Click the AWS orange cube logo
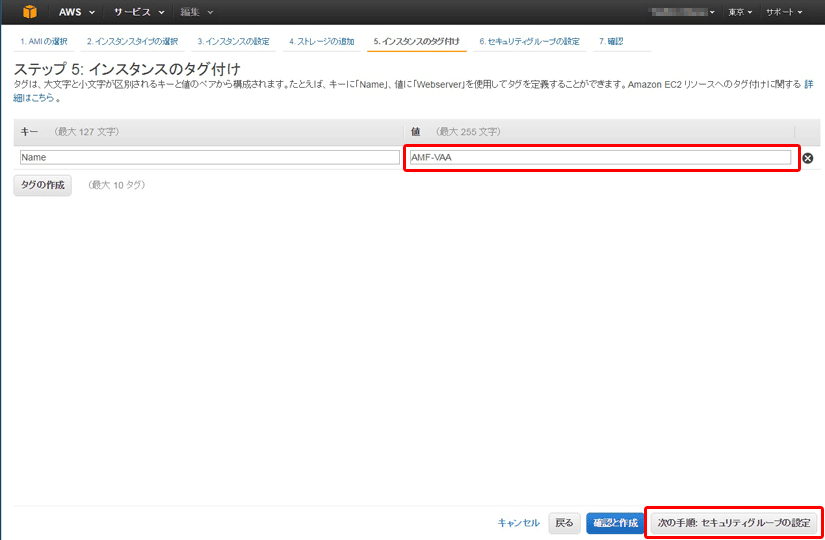825x540 pixels. coord(30,12)
